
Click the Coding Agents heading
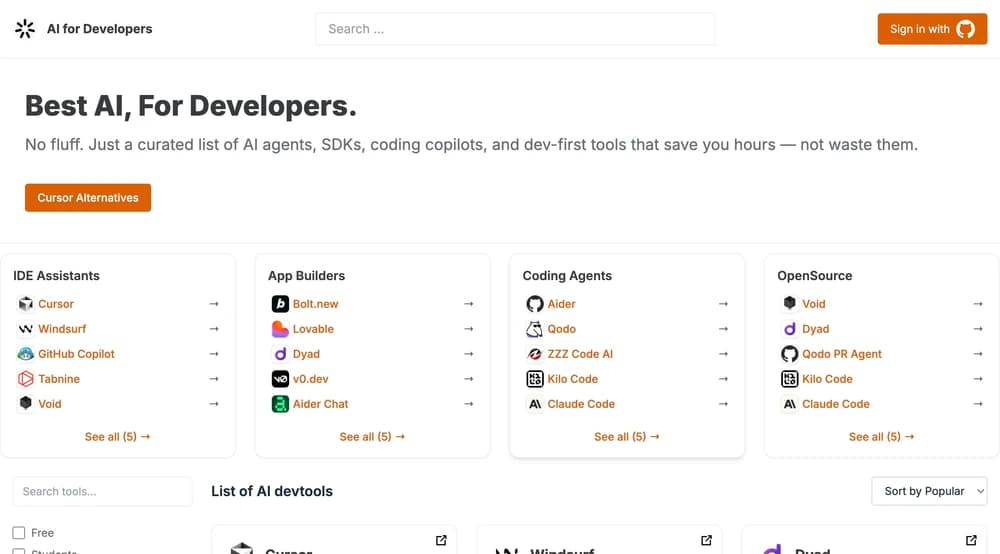567,275
